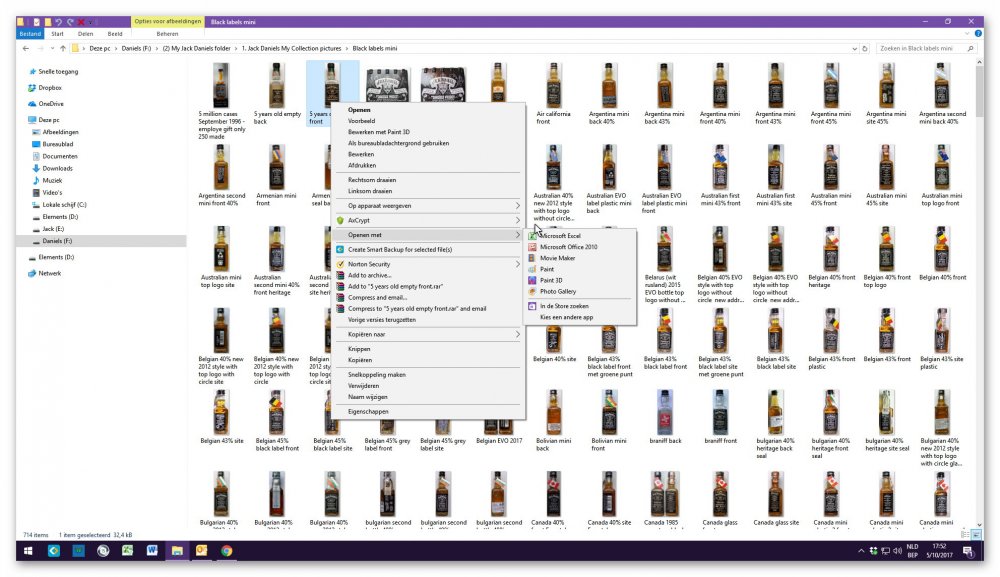
Task: Click the Windows Start button
Action: pyautogui.click(x=27, y=550)
